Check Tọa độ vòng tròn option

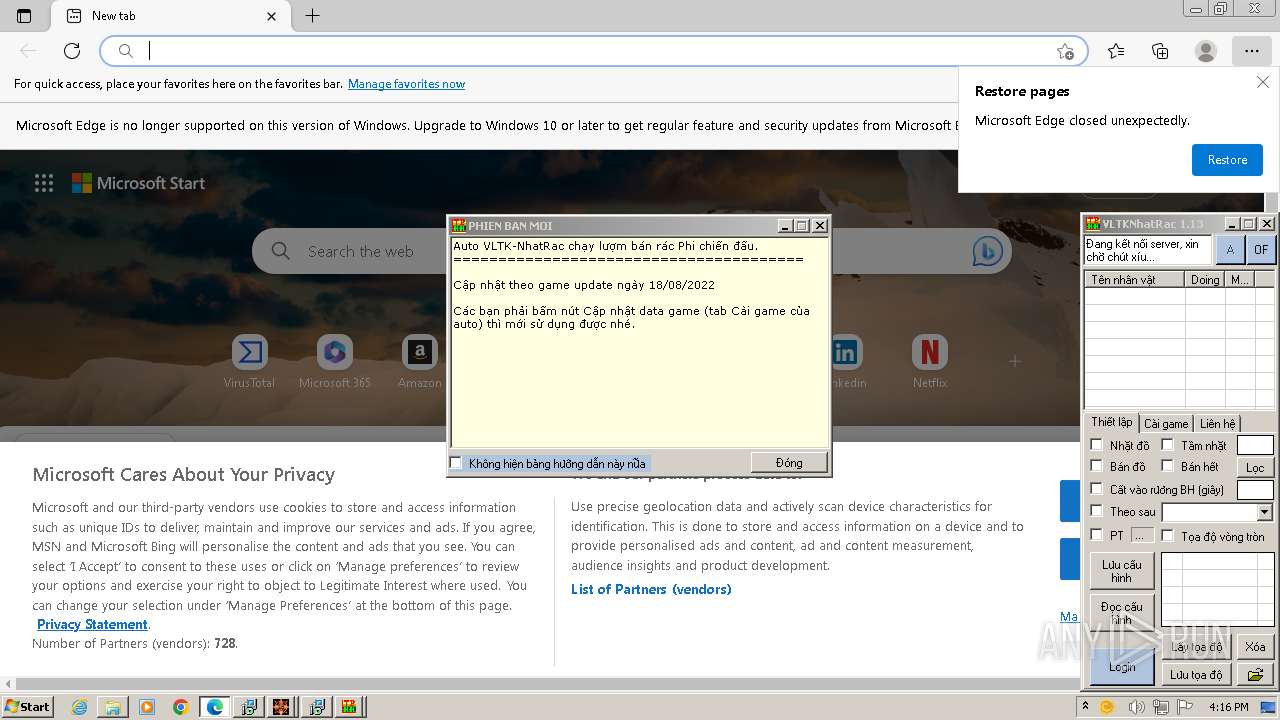[1167, 536]
